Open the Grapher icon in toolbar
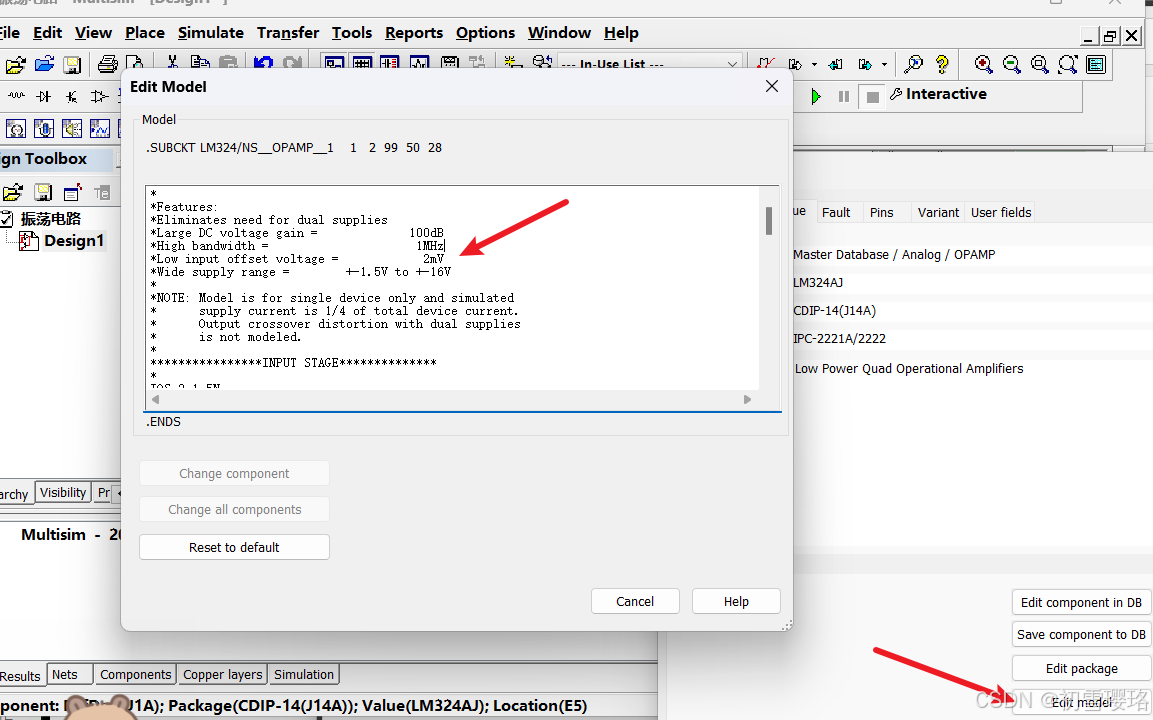This screenshot has height=720, width=1153. (x=419, y=63)
